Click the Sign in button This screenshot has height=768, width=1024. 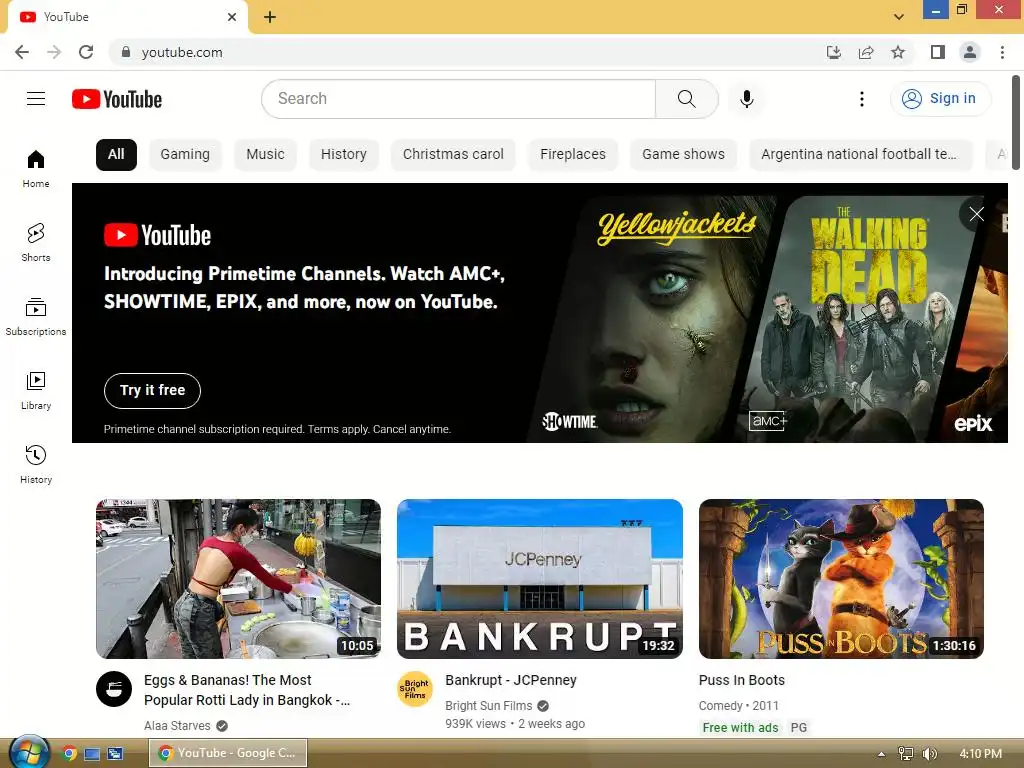940,99
